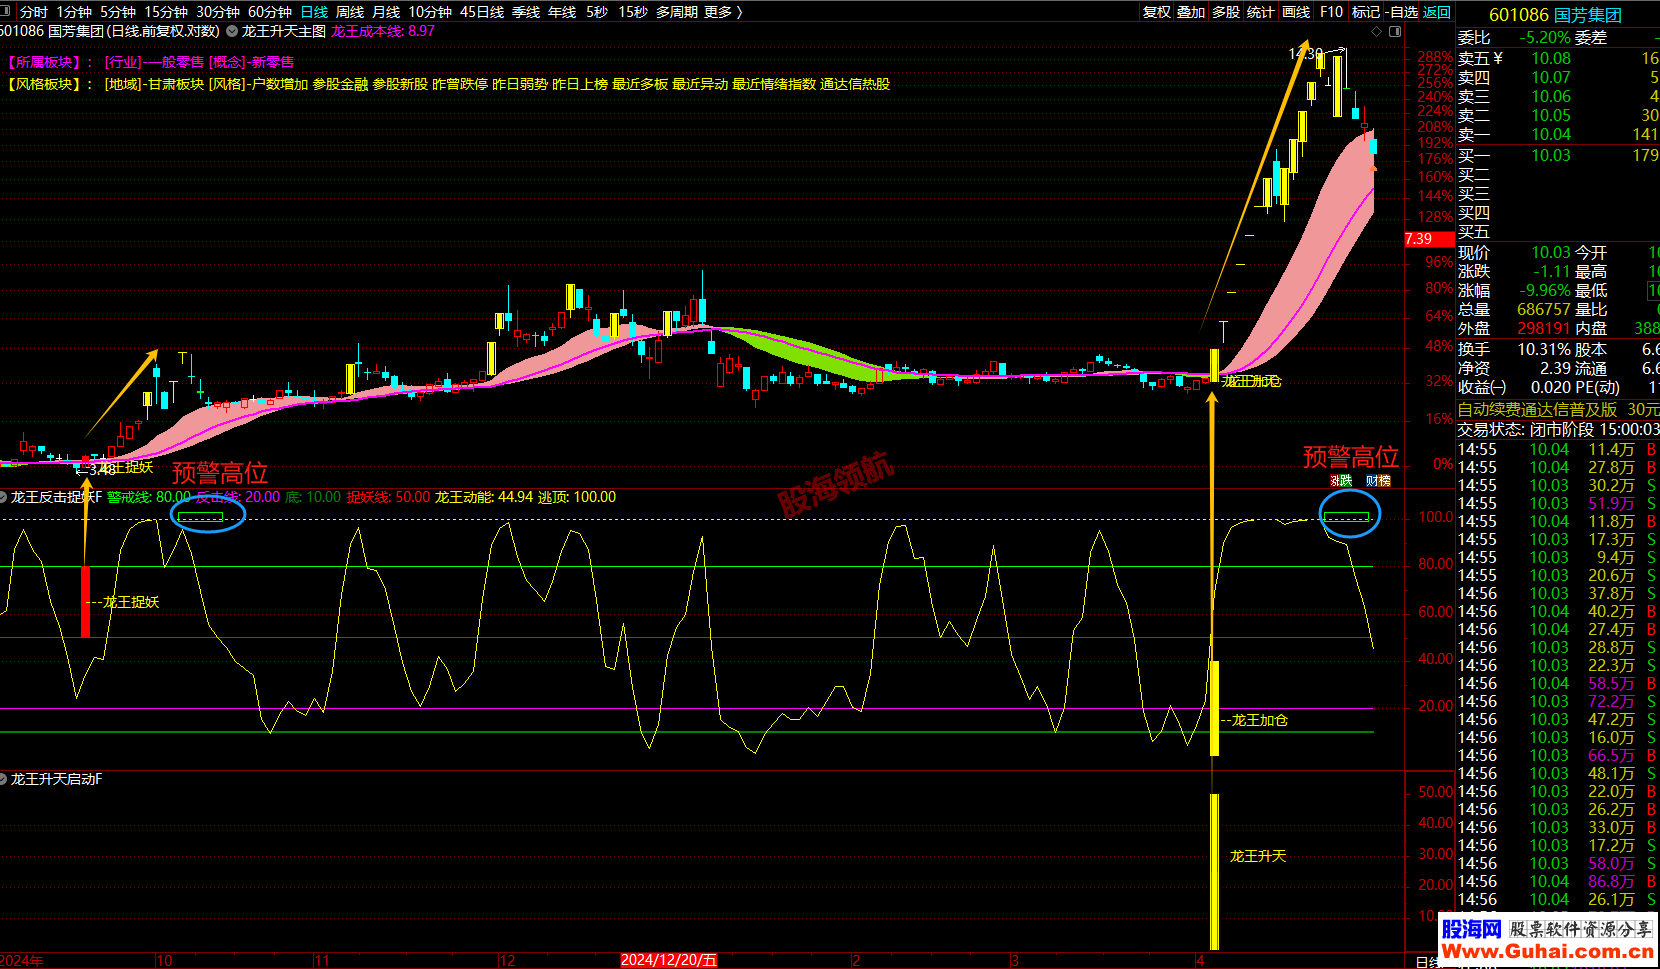Screen dimensions: 1660x969
Task: Click the 涨幅 -9.96% value
Action: click(1545, 290)
